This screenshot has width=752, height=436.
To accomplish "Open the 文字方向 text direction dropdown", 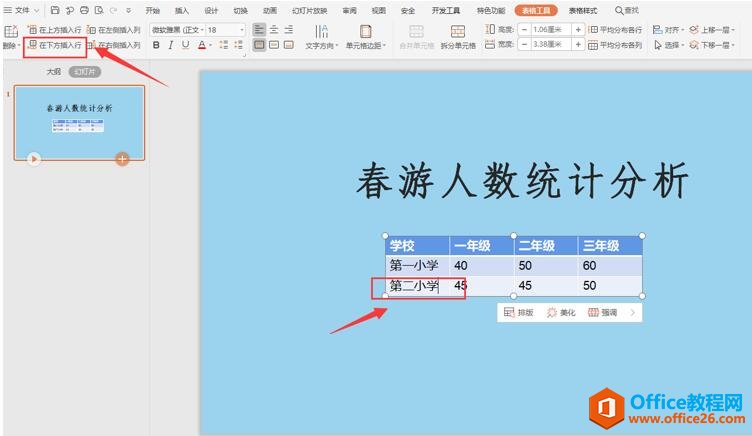I will [322, 37].
